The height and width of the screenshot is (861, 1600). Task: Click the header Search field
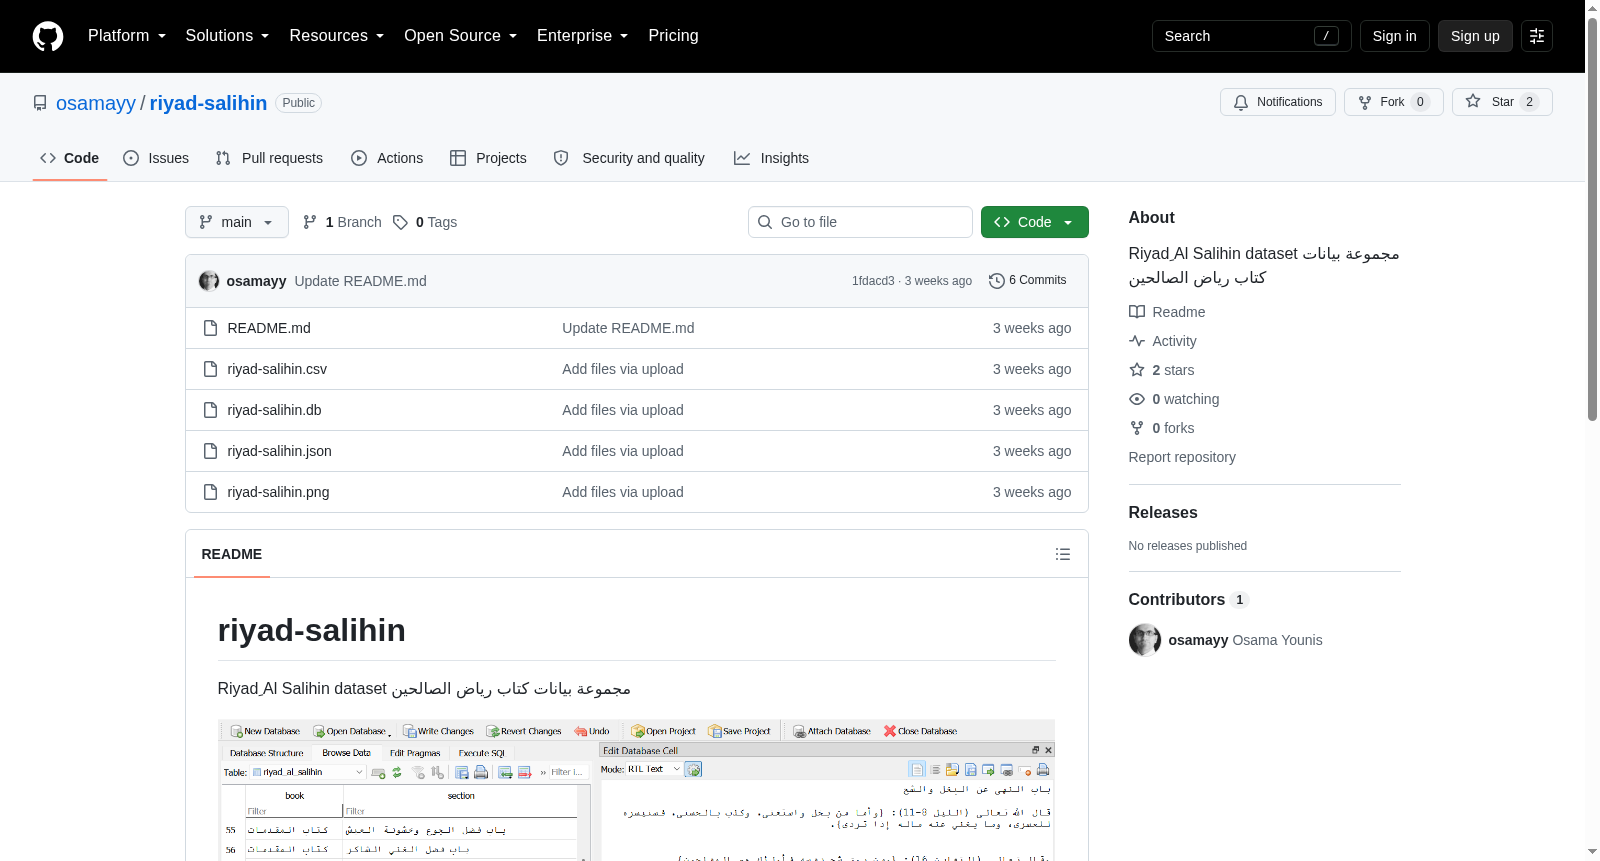[1252, 36]
